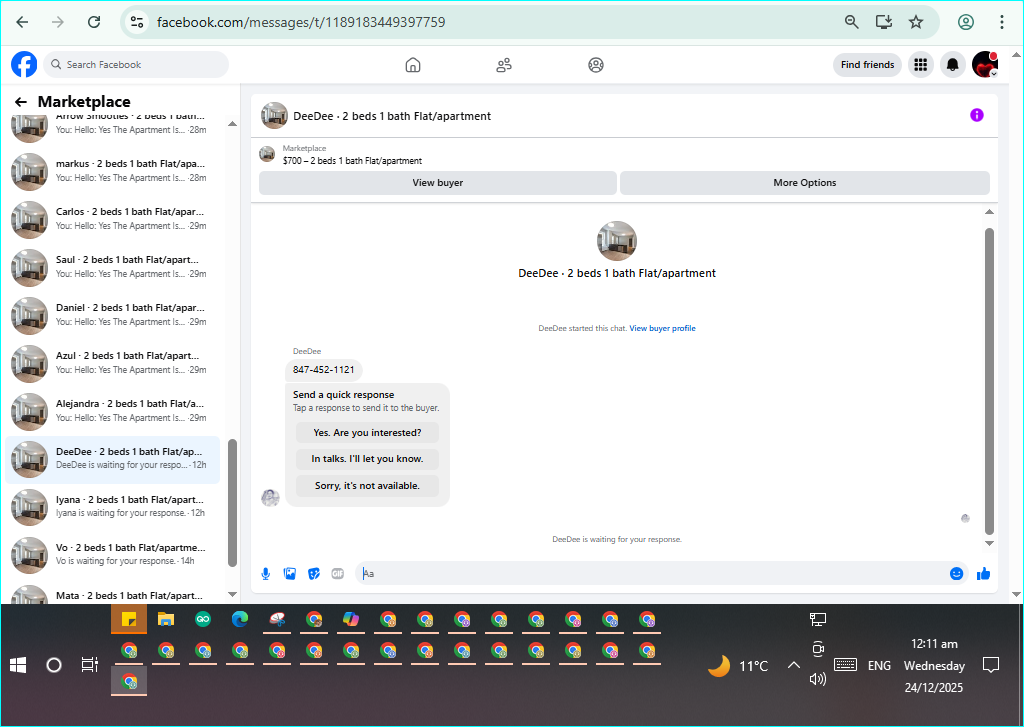
Task: Open account profile picture menu
Action: [985, 65]
